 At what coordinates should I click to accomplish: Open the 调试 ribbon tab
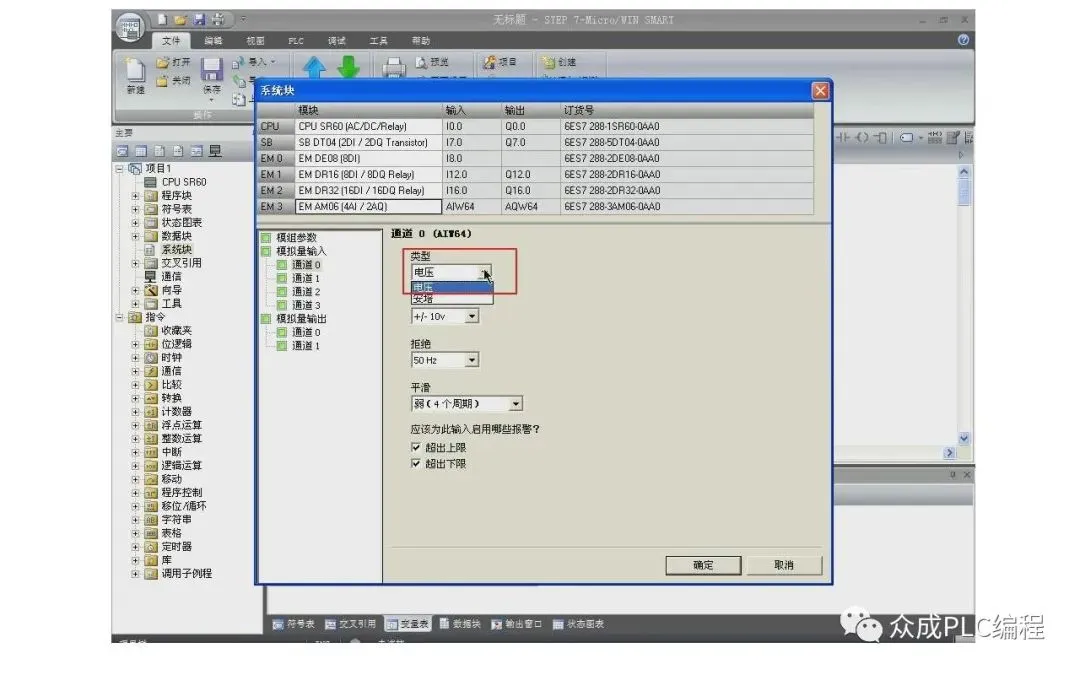[x=337, y=41]
